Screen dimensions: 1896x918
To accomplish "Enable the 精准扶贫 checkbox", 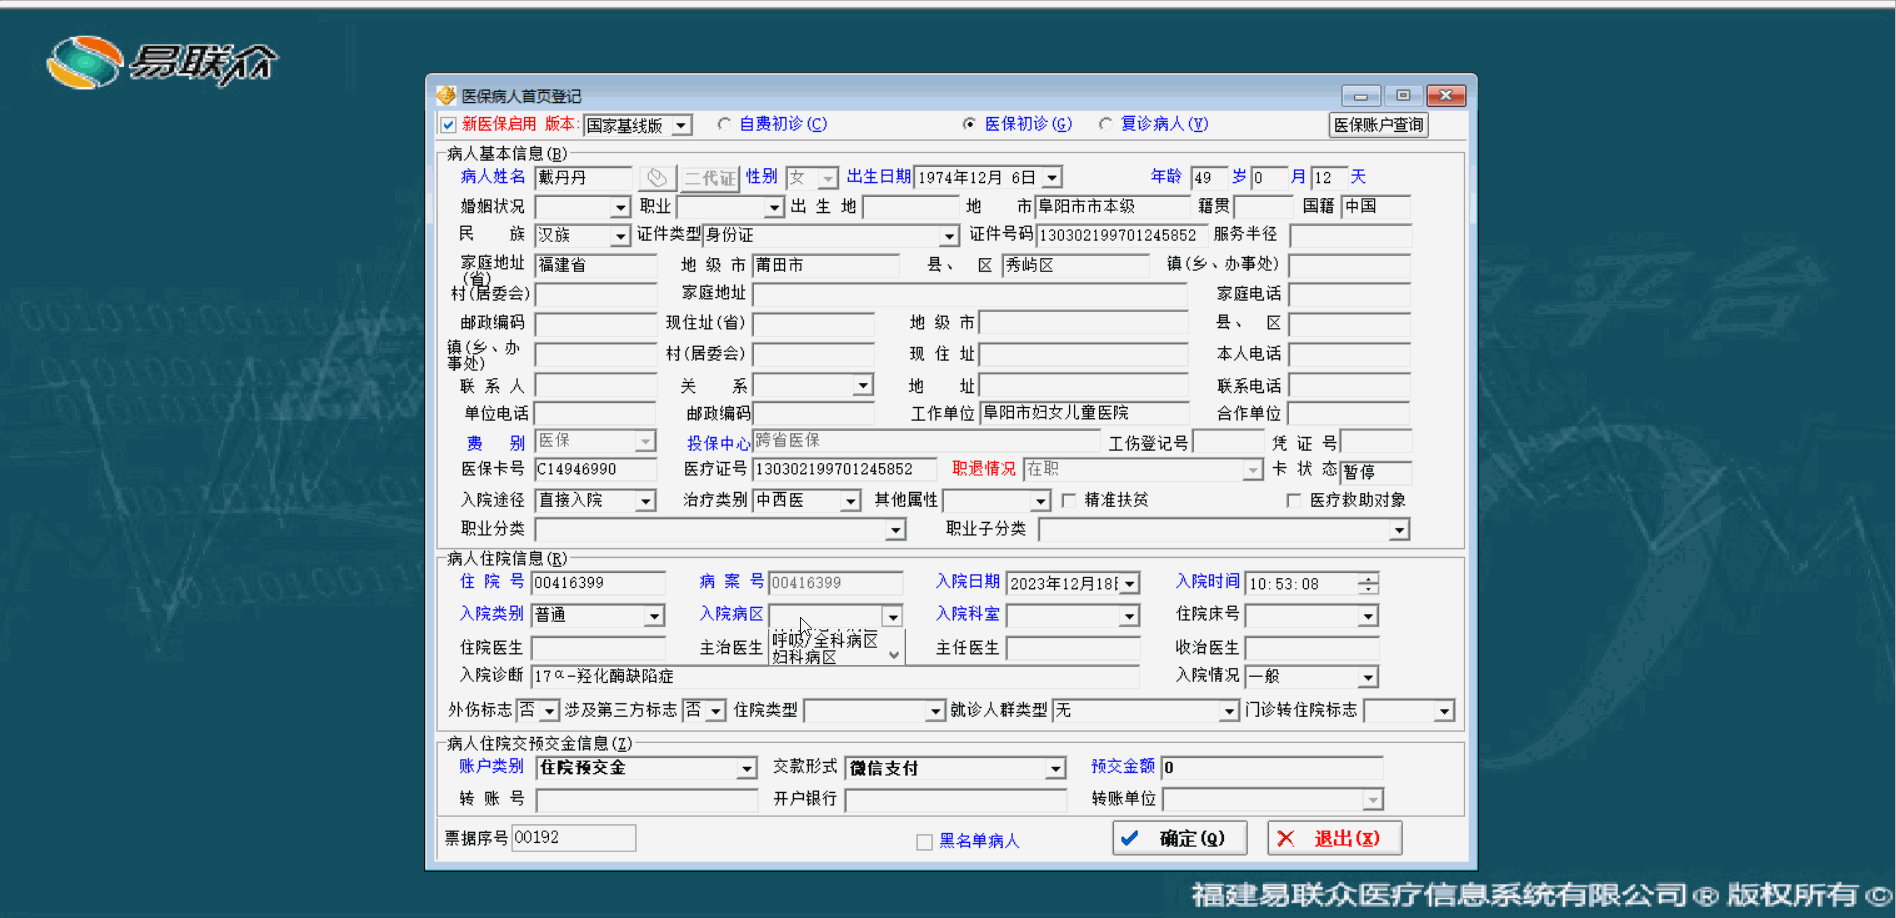I will [x=1069, y=500].
